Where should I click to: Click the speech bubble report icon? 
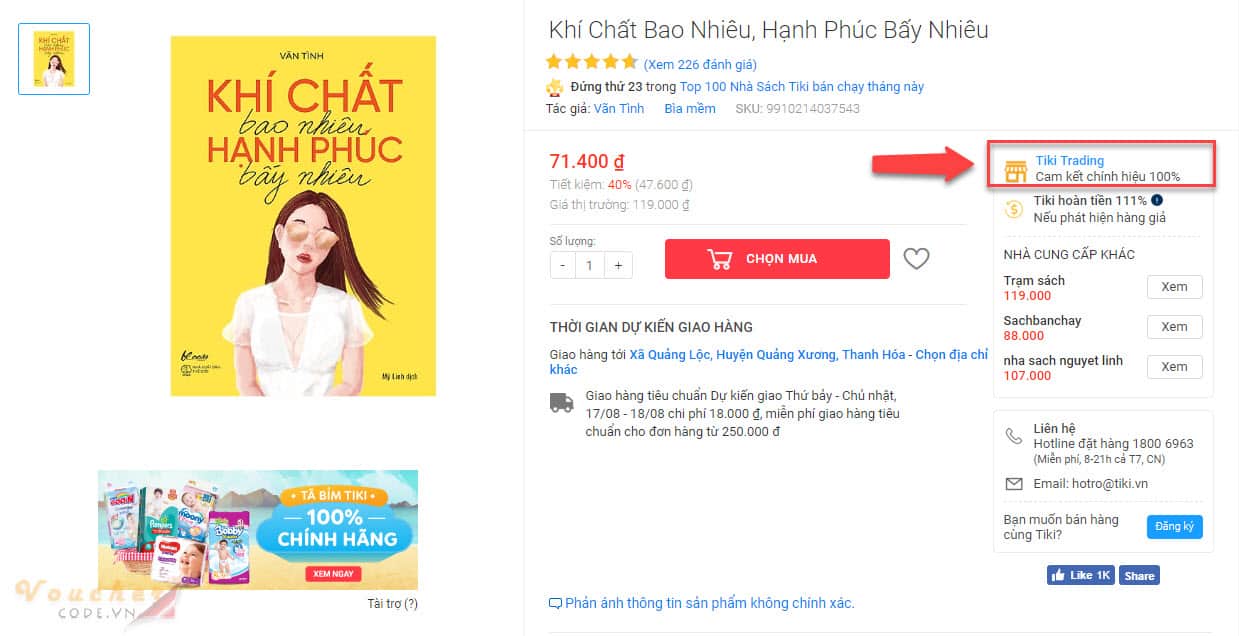(555, 604)
